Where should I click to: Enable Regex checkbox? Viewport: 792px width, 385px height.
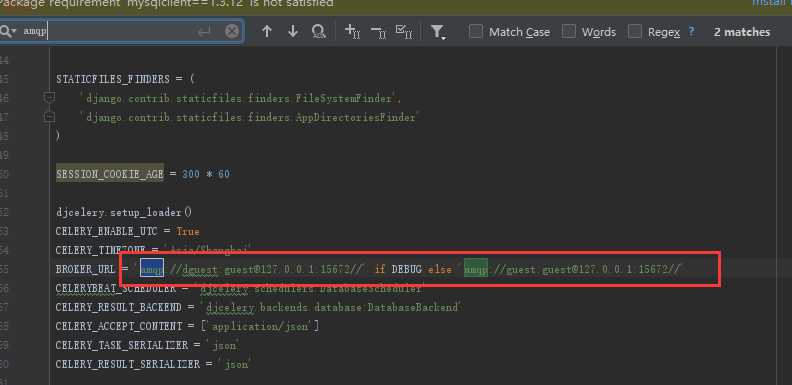(635, 31)
